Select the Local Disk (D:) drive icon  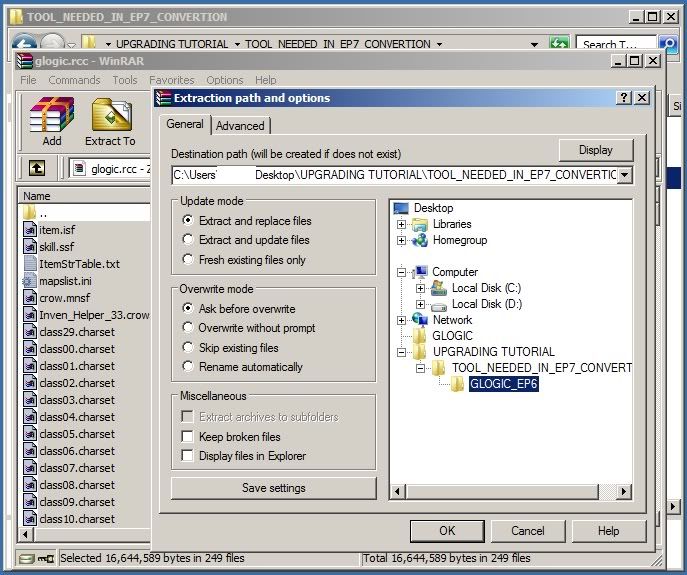pos(438,304)
